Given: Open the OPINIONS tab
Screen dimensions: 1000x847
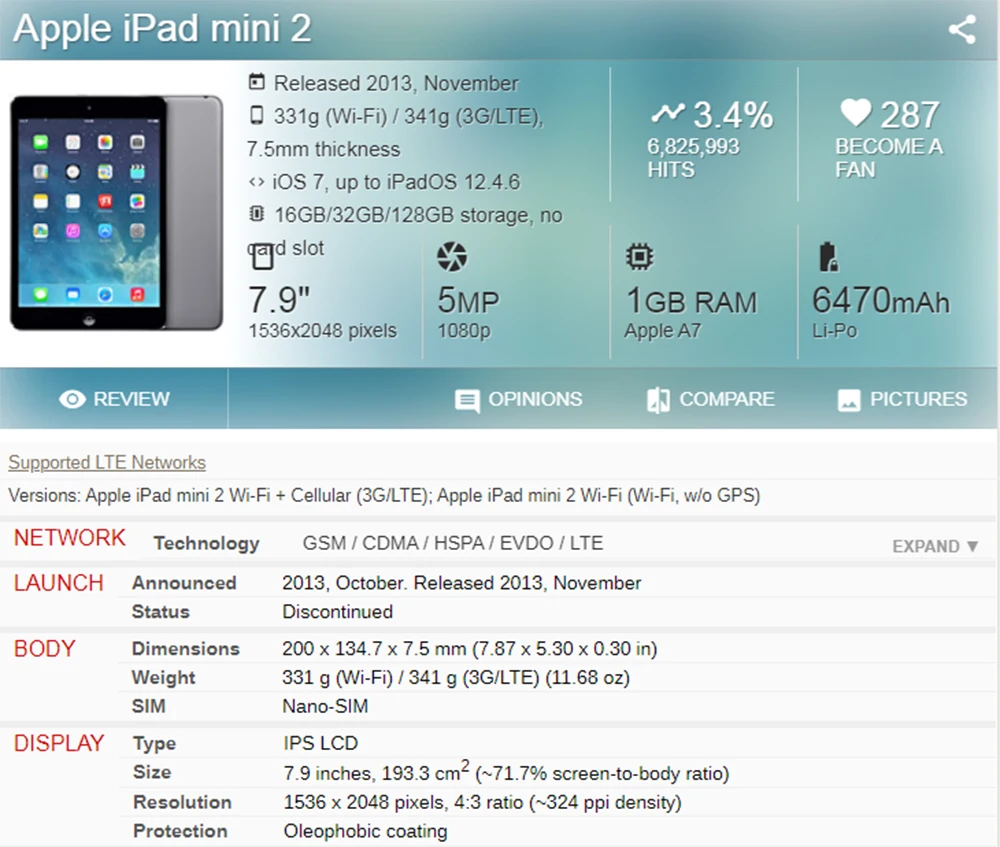Looking at the screenshot, I should pyautogui.click(x=518, y=399).
